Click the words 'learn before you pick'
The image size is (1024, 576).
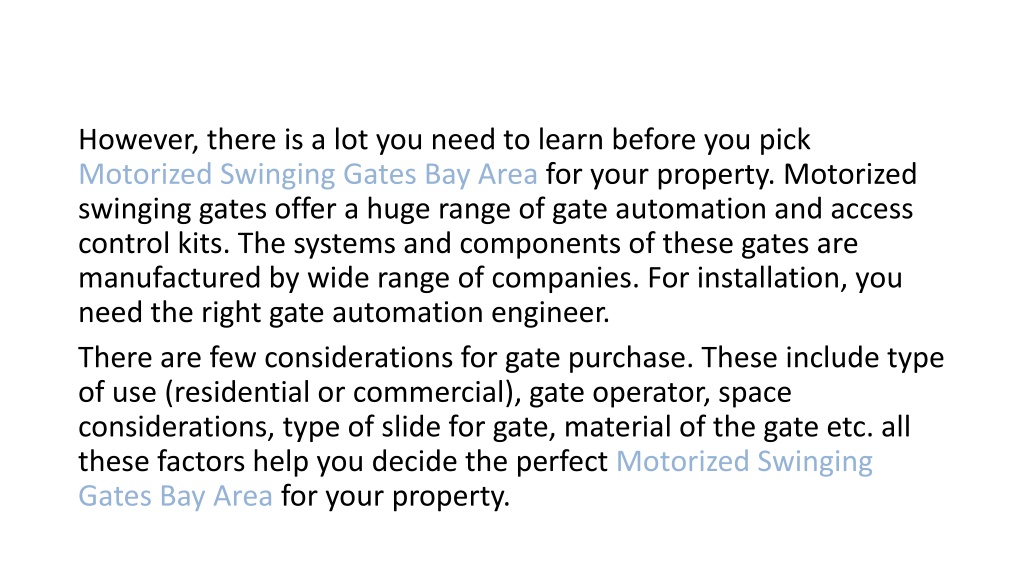[x=674, y=140]
